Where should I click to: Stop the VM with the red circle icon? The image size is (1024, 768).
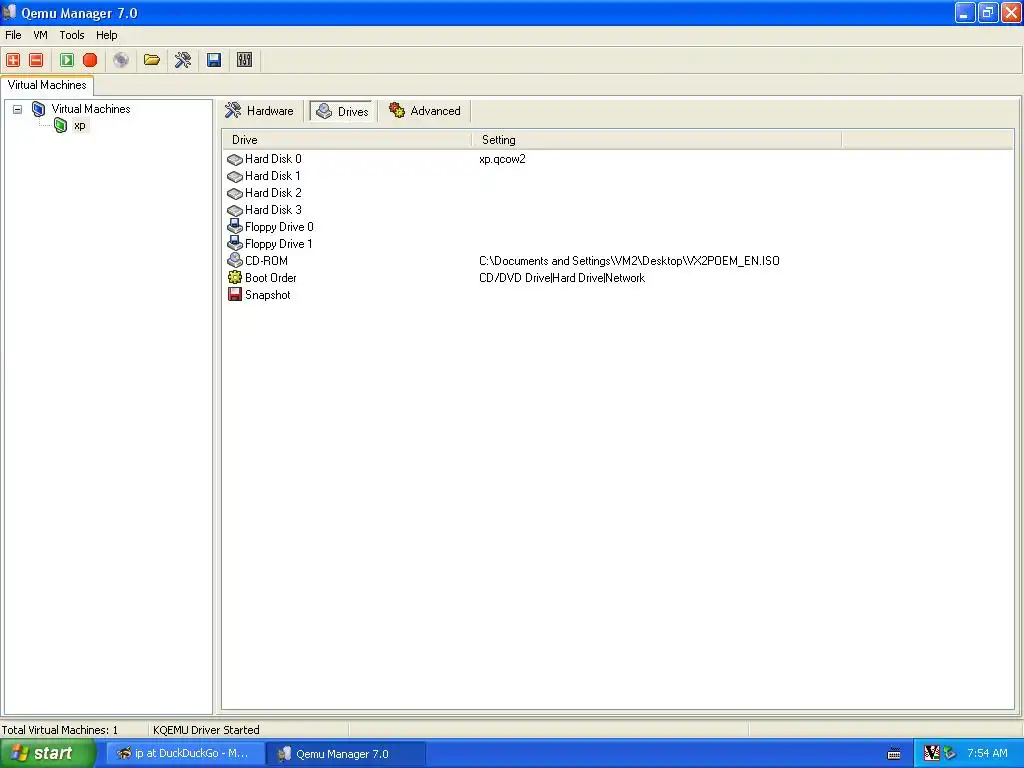click(x=90, y=60)
